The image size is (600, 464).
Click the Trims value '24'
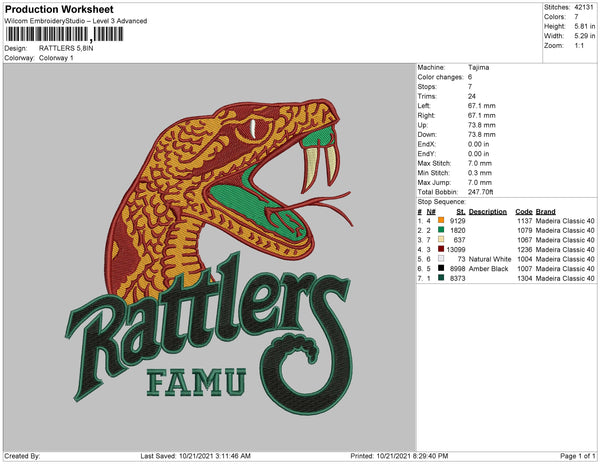point(472,96)
